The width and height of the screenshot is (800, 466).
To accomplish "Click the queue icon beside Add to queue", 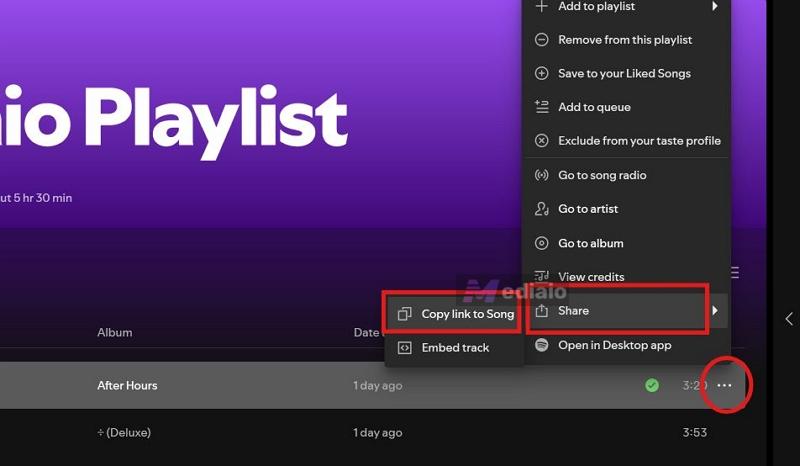I will coord(541,107).
